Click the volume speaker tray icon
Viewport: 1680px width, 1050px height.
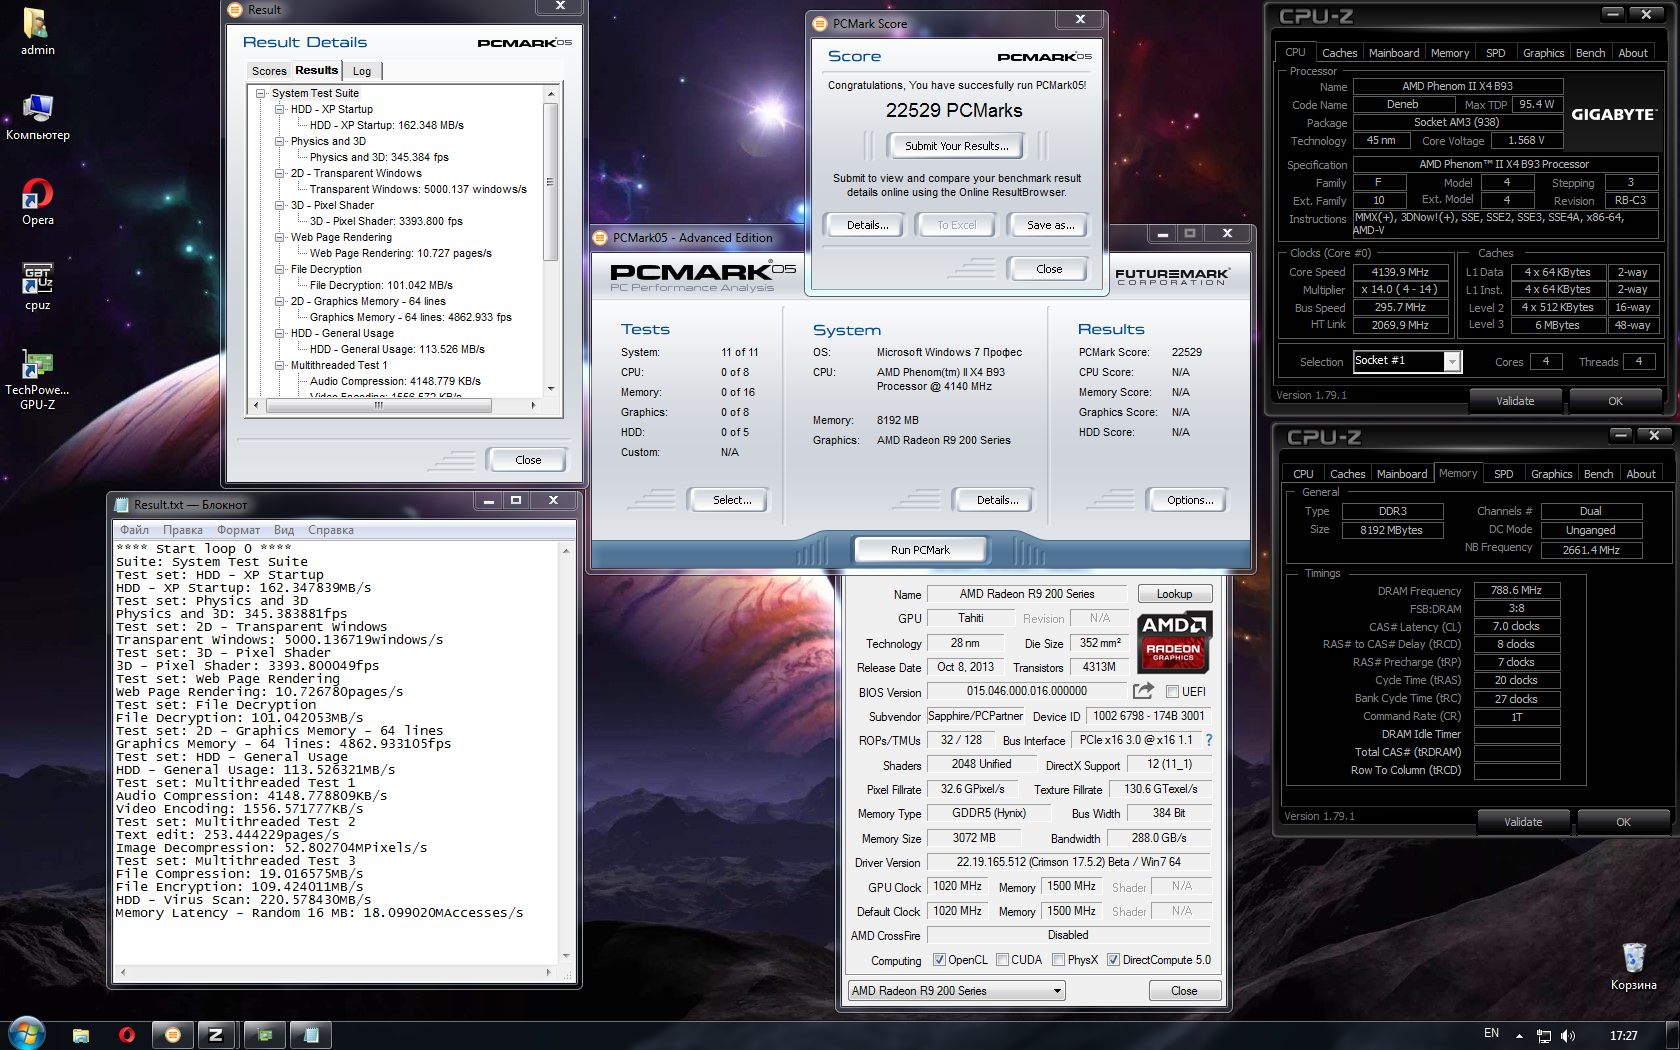coord(1567,1036)
